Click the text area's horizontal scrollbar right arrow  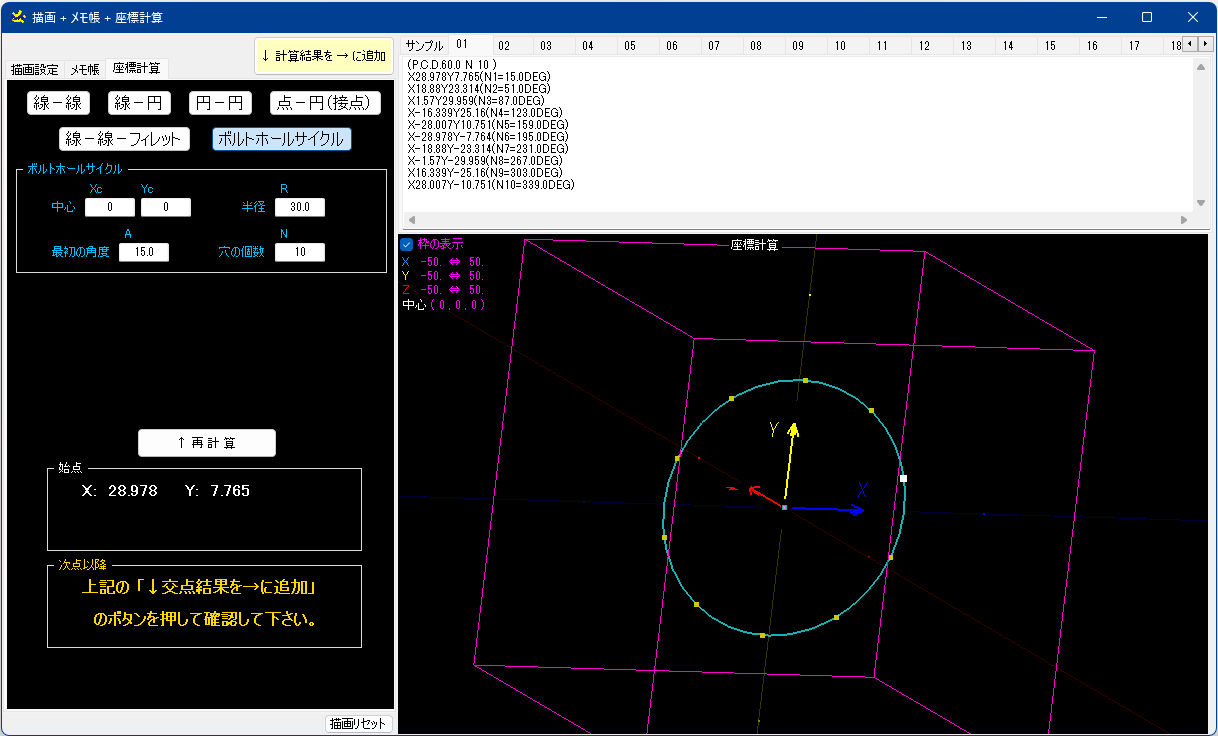[1184, 220]
